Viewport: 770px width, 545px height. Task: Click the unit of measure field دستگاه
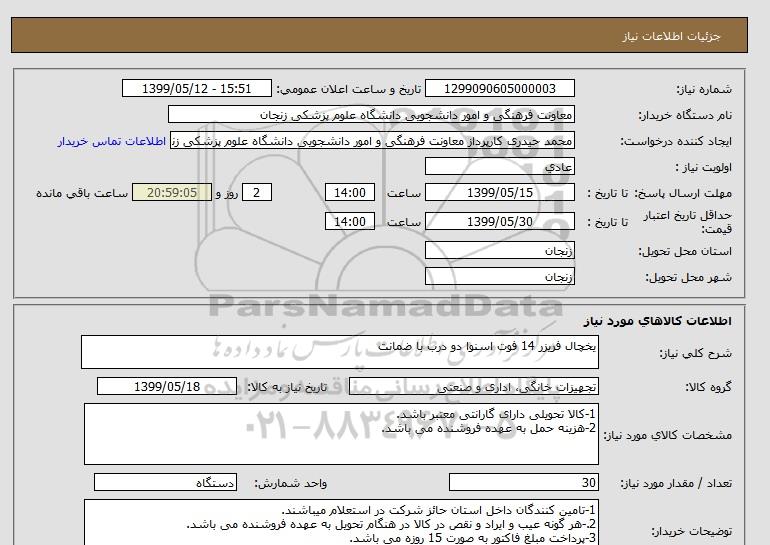coord(165,482)
